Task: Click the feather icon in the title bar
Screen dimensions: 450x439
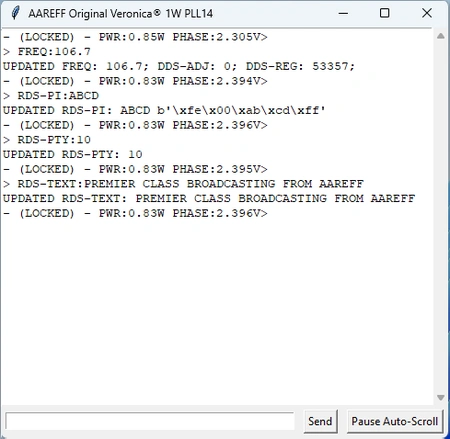Action: point(15,13)
